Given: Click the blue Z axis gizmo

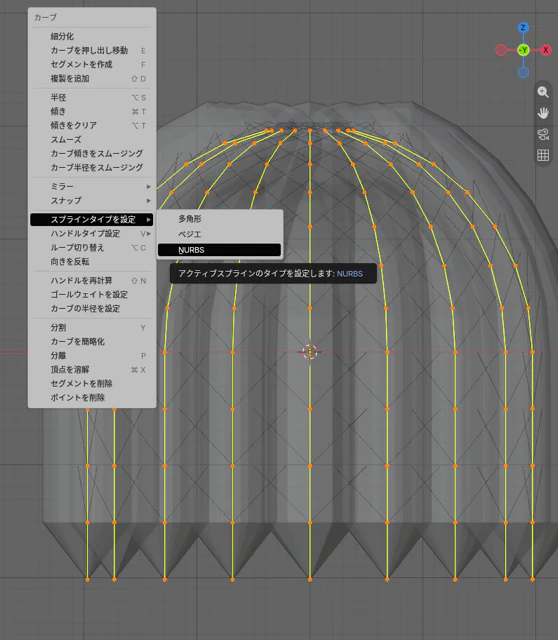Looking at the screenshot, I should pyautogui.click(x=523, y=28).
